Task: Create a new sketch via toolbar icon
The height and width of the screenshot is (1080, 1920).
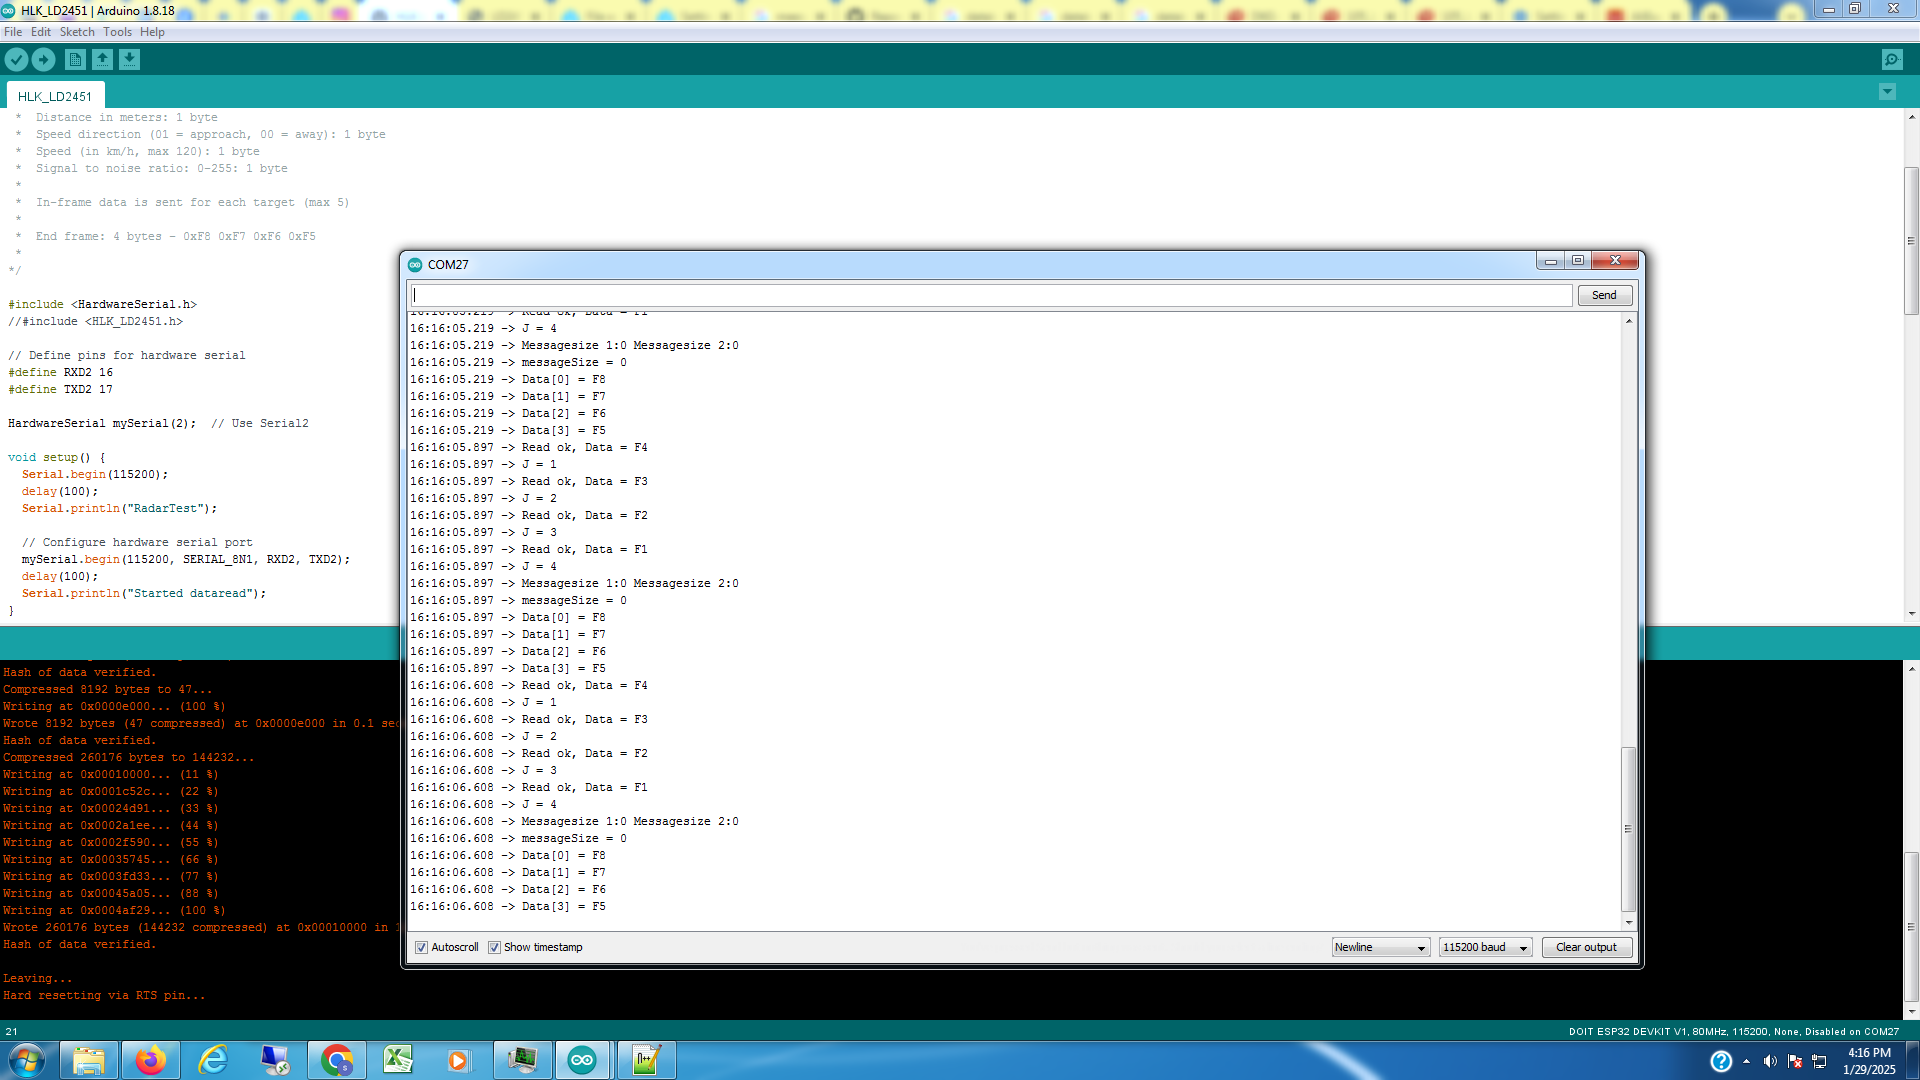Action: [75, 59]
